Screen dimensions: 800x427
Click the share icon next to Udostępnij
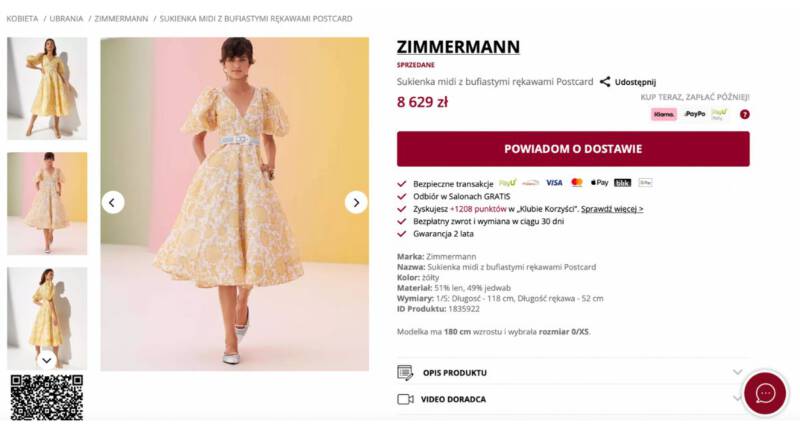tap(605, 82)
